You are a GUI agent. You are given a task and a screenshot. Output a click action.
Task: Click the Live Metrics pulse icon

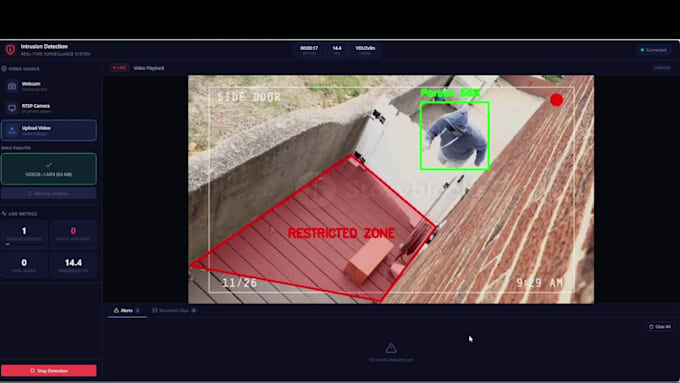point(4,214)
